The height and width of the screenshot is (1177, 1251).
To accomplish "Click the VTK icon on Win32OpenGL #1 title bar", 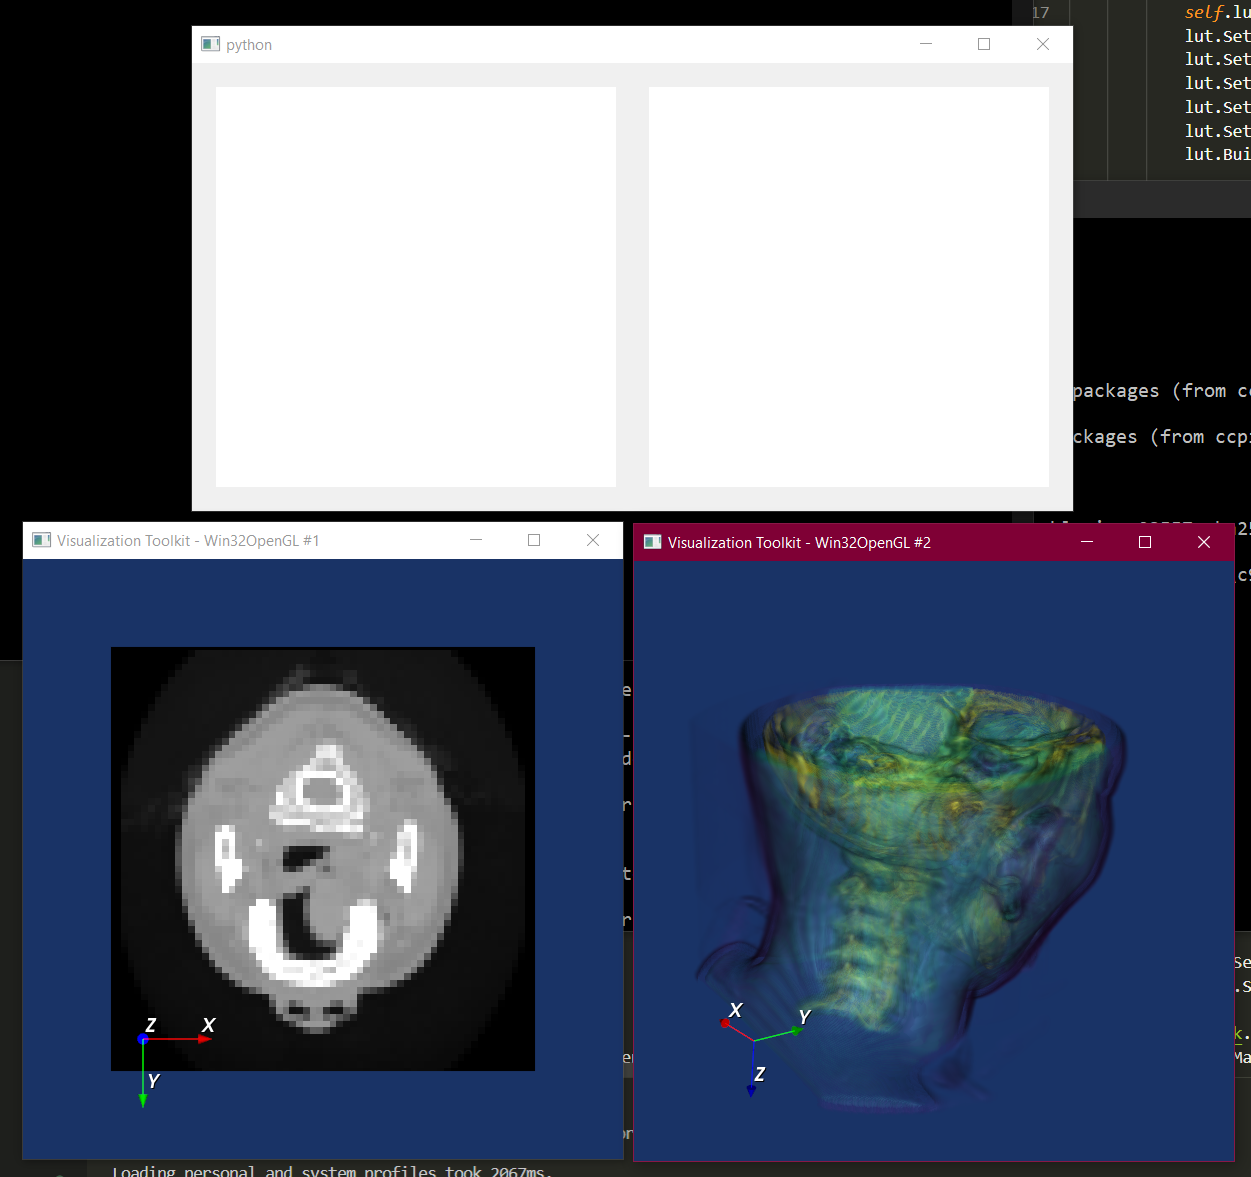I will click(x=41, y=540).
